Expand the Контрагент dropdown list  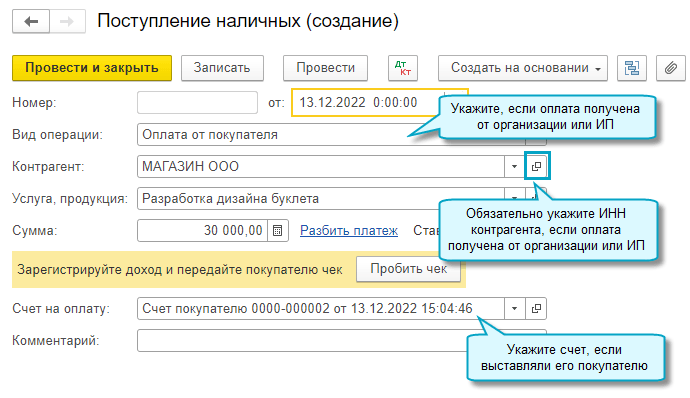click(x=514, y=166)
